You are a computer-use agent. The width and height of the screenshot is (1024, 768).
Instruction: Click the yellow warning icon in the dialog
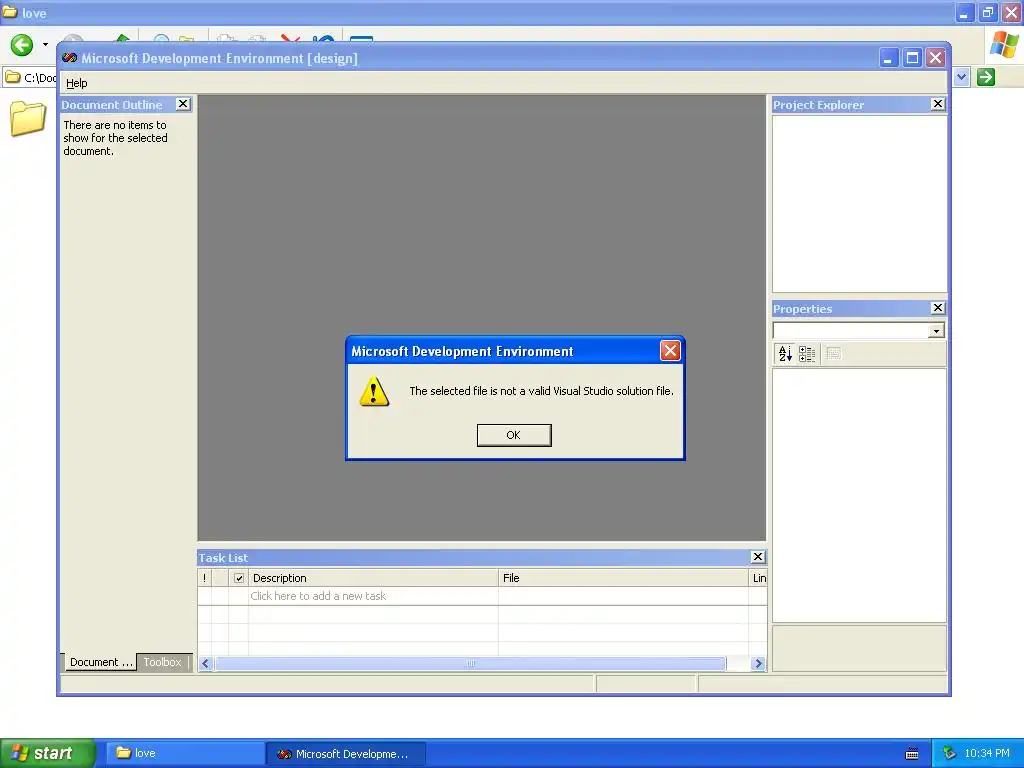click(x=374, y=391)
